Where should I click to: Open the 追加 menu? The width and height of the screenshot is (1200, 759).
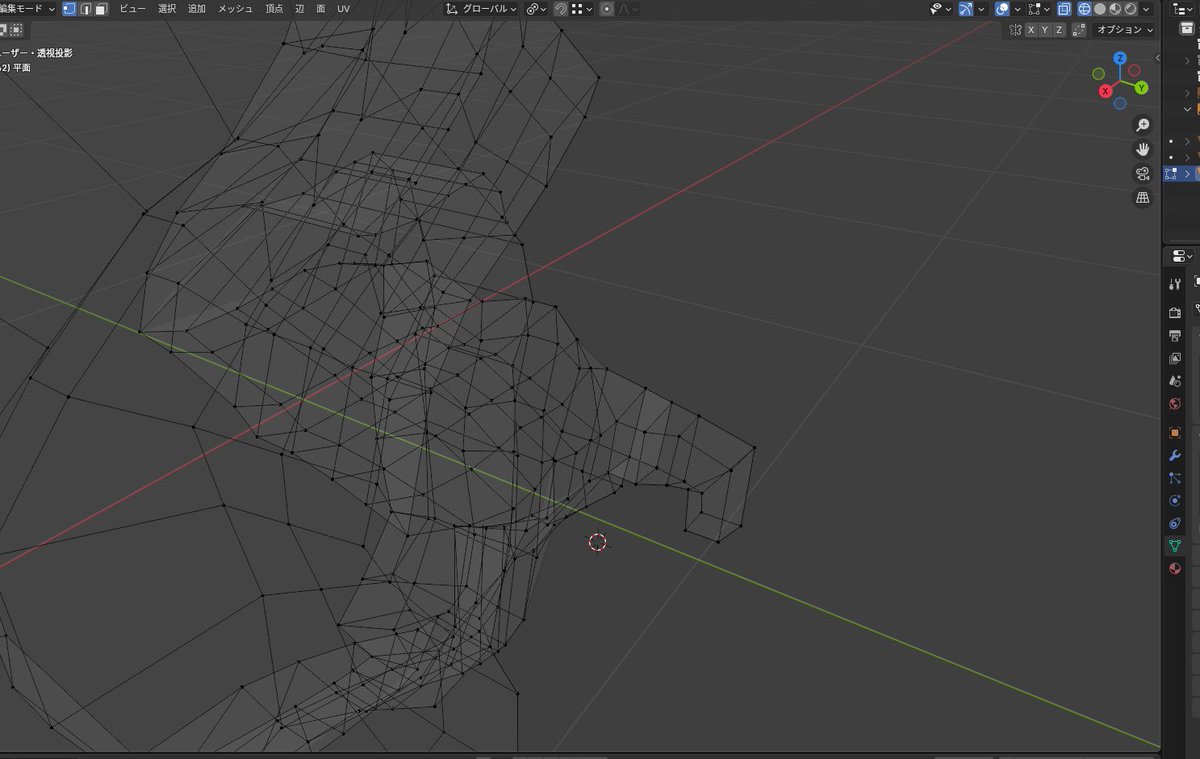pos(197,9)
